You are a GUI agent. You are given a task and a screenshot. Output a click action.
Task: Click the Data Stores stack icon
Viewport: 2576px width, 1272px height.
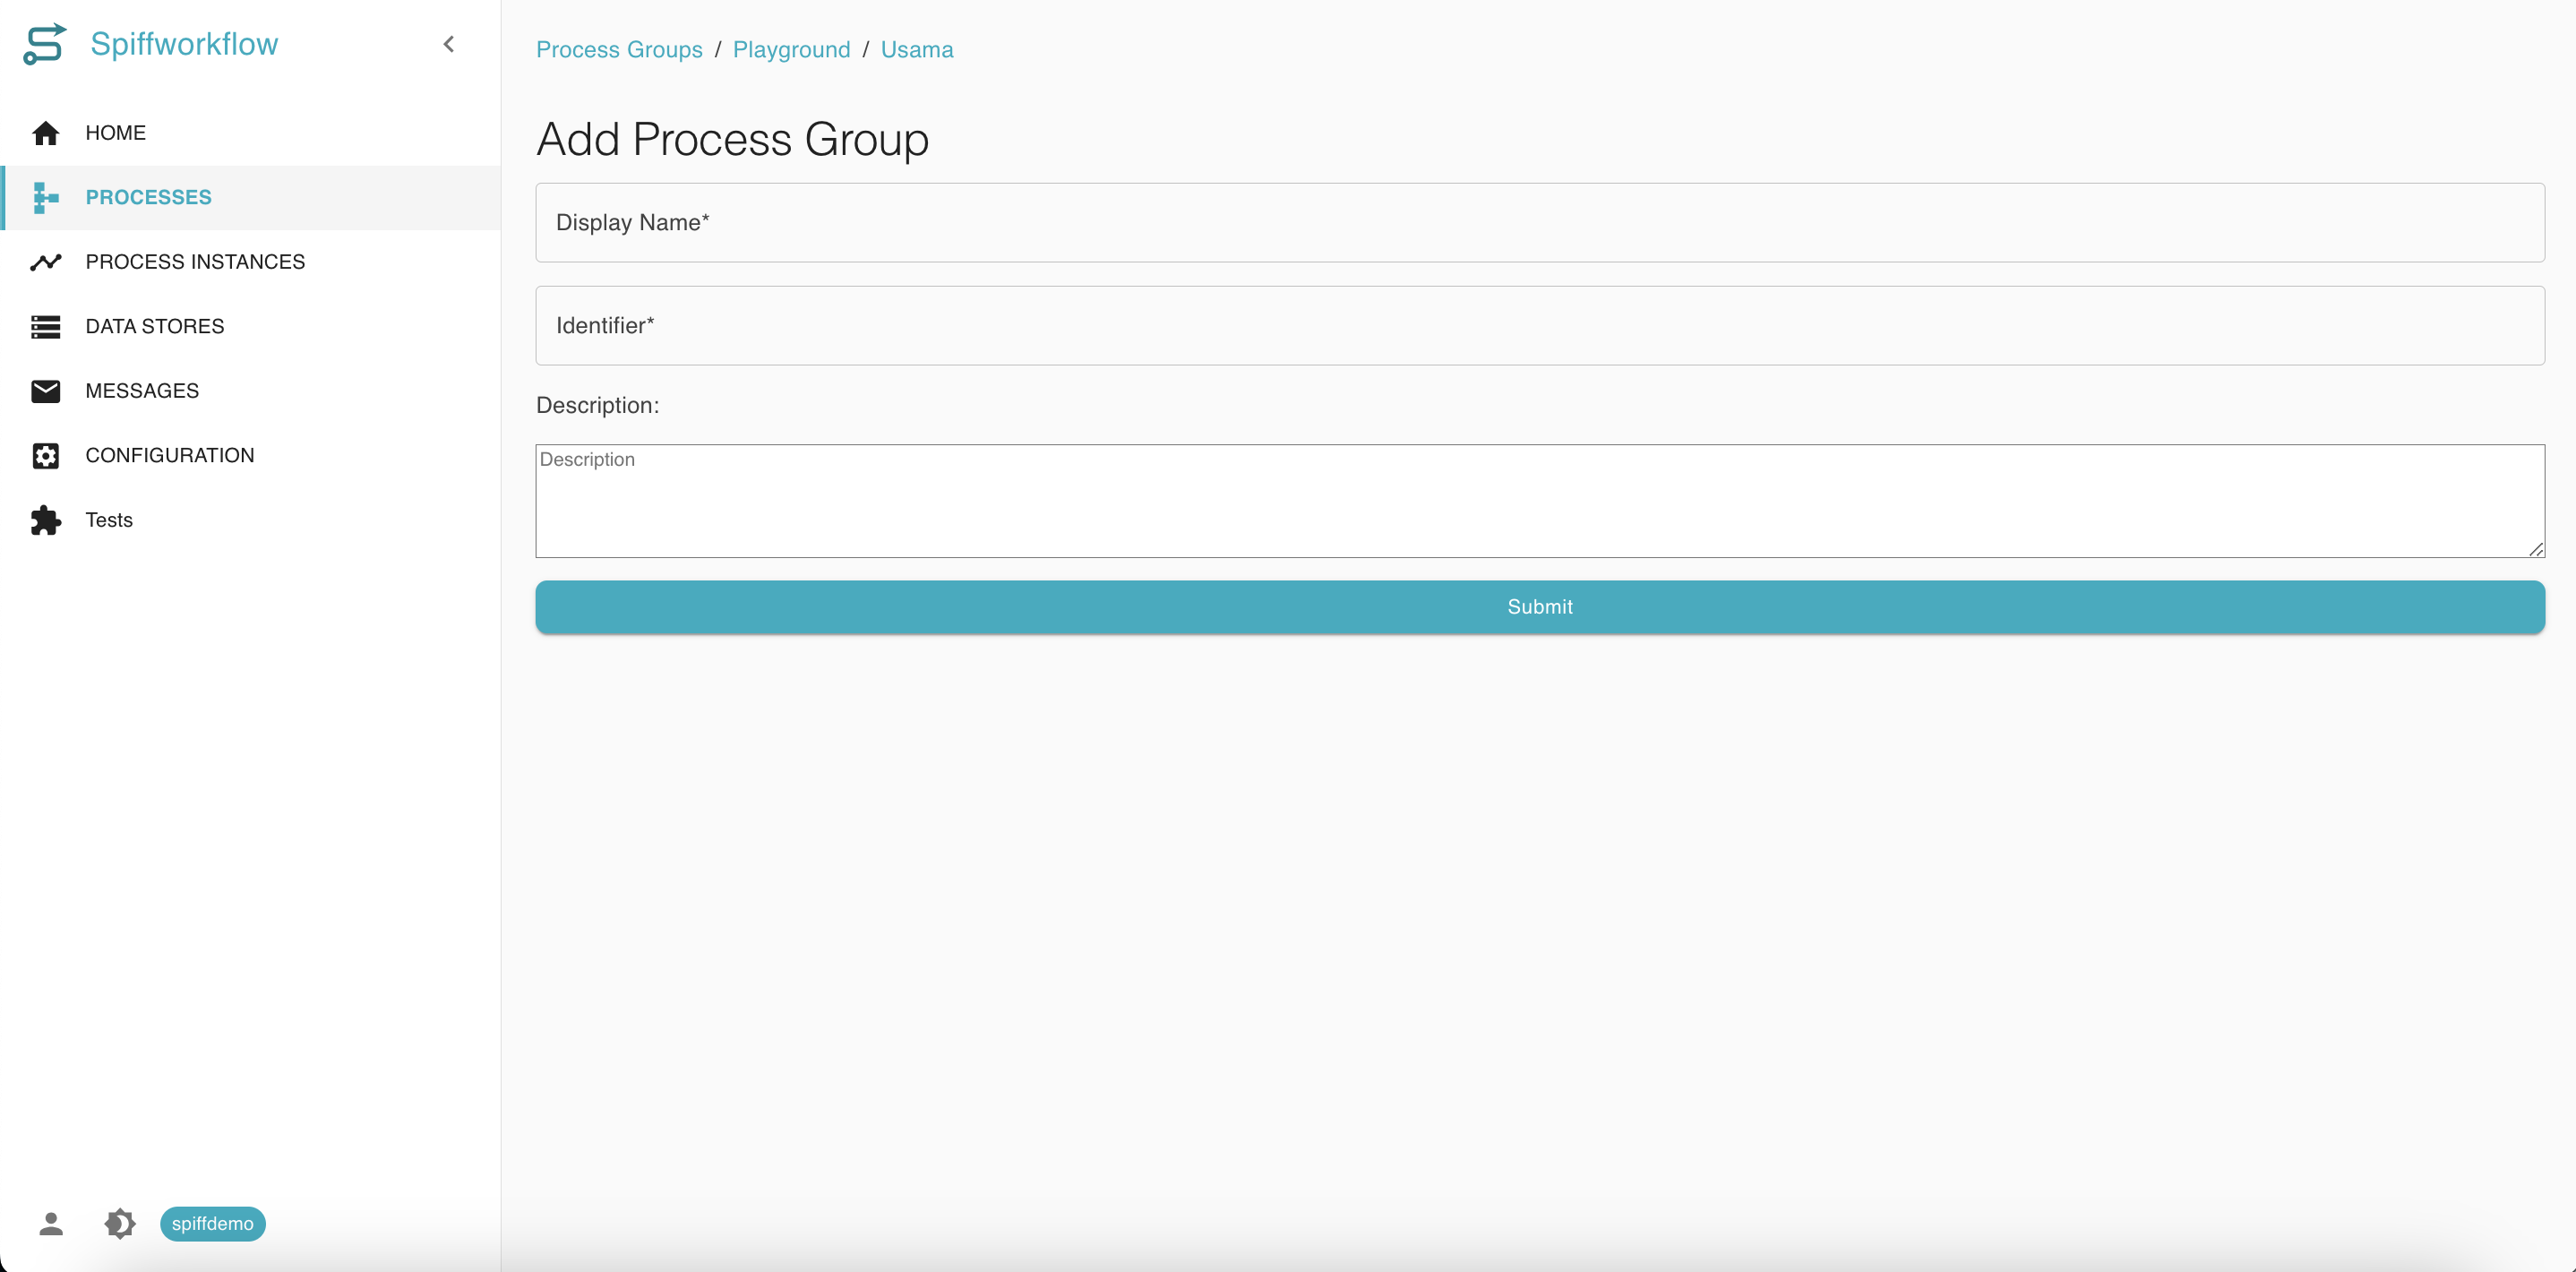(x=46, y=327)
